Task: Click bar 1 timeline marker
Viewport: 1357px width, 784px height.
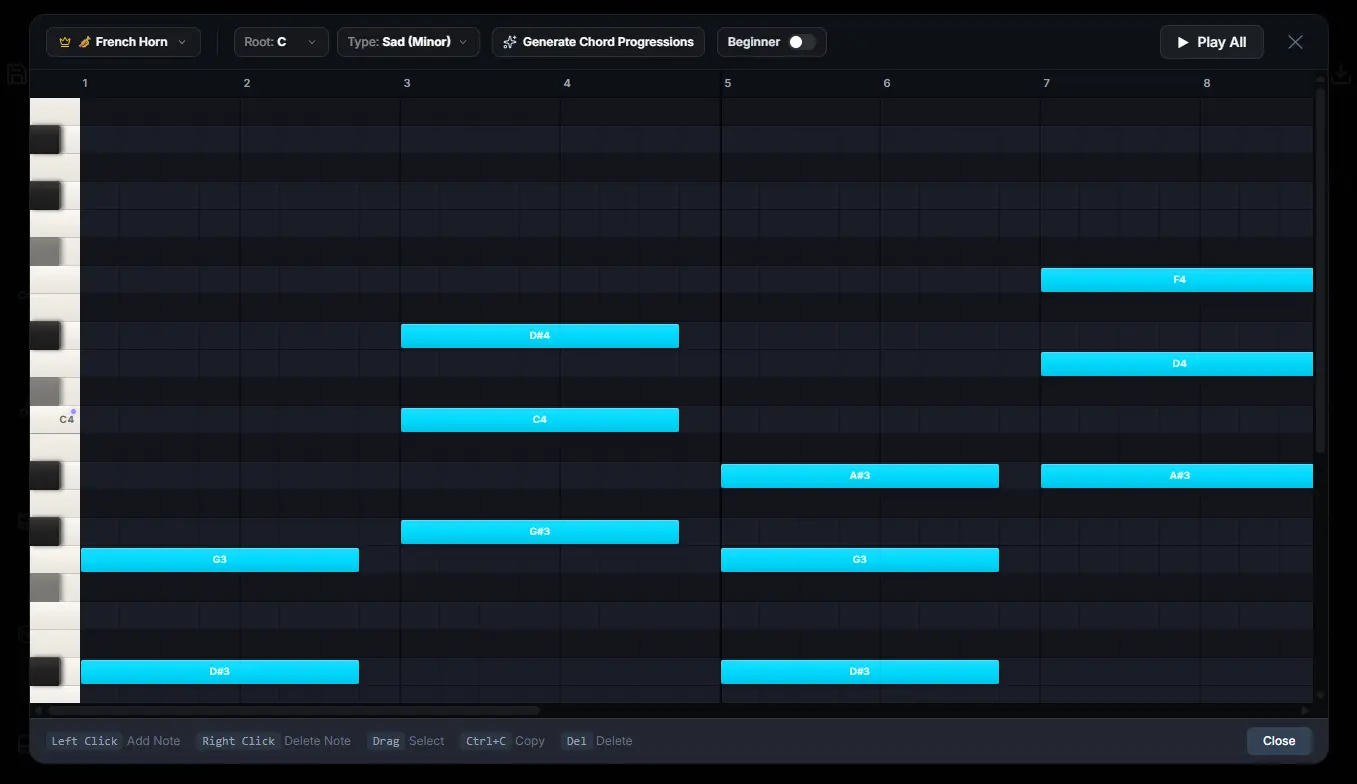Action: [85, 83]
